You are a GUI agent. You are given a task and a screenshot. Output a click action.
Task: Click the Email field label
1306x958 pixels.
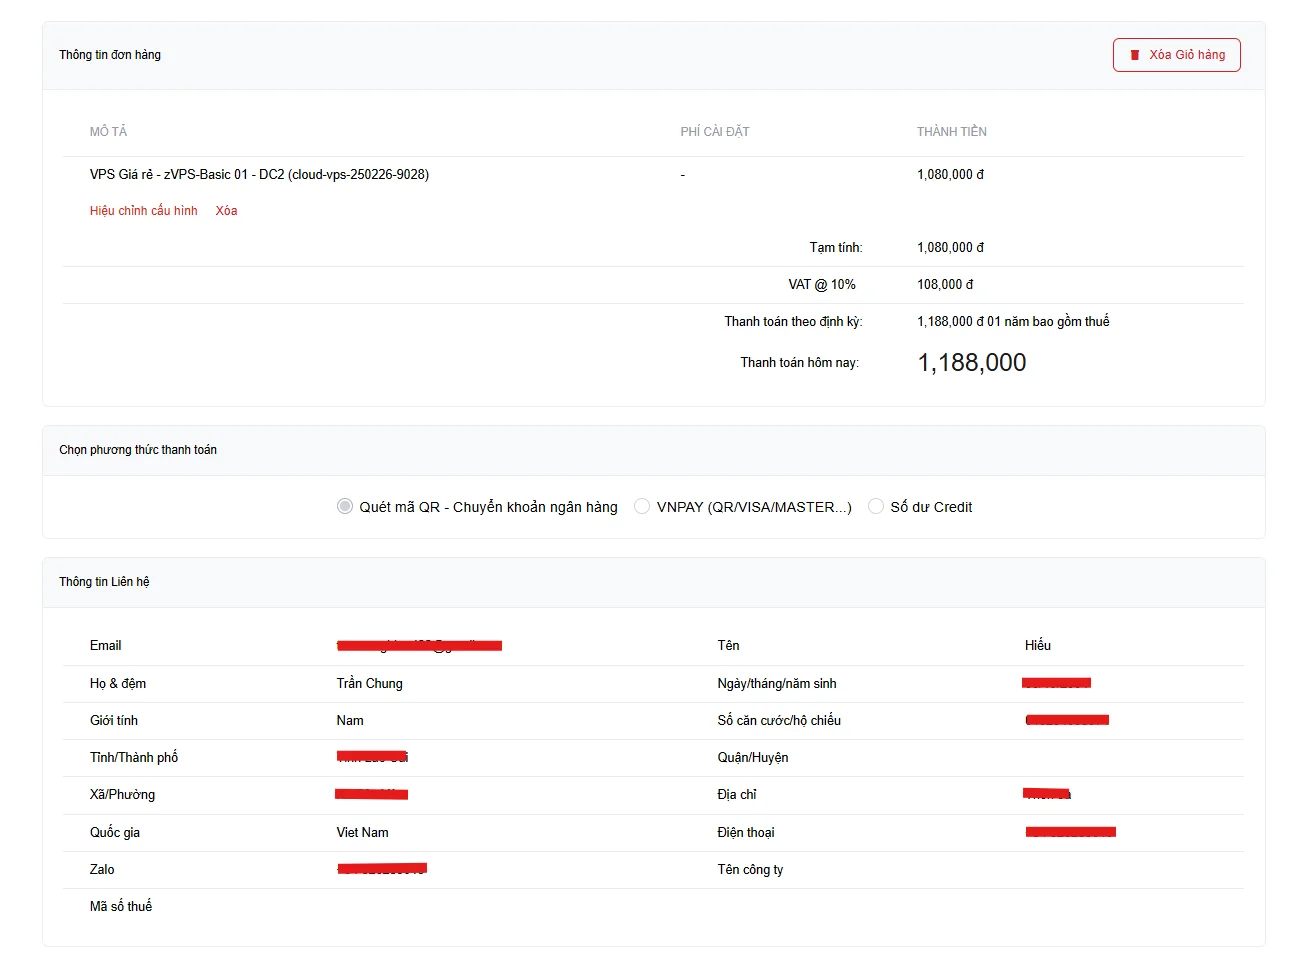(106, 646)
